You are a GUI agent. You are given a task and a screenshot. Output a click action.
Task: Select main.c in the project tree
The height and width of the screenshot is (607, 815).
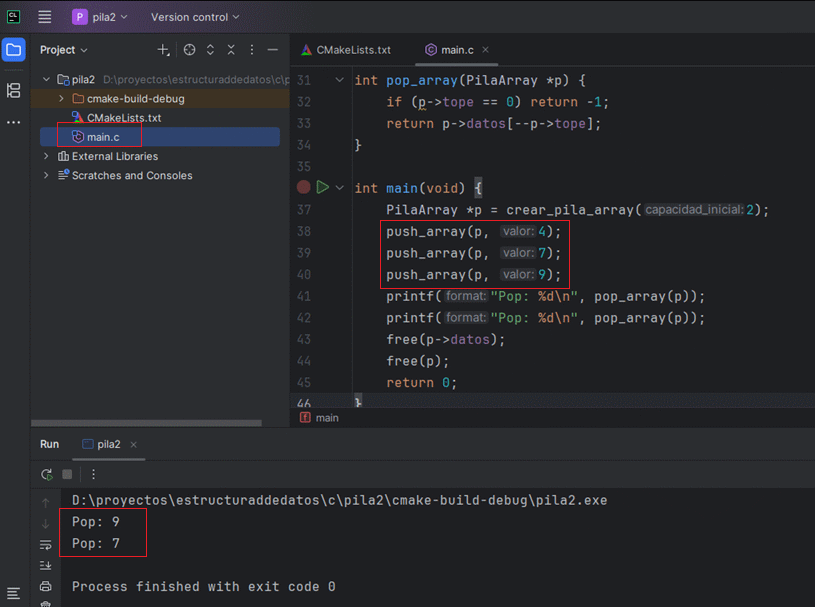click(x=103, y=137)
